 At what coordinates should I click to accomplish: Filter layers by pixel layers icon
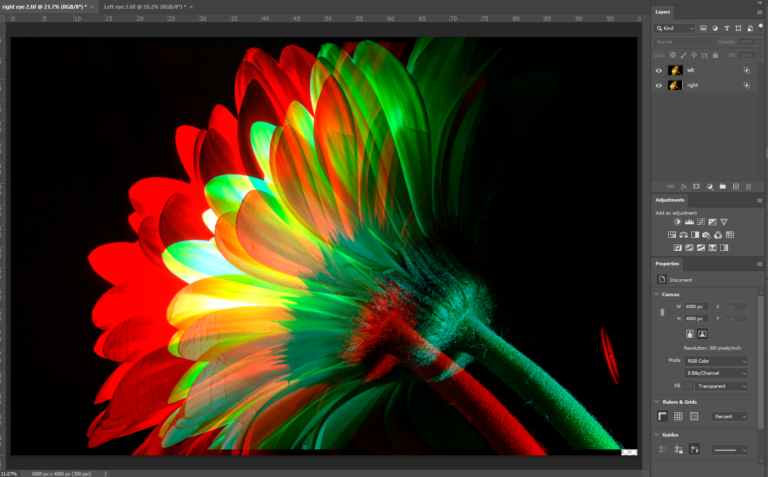pyautogui.click(x=703, y=28)
